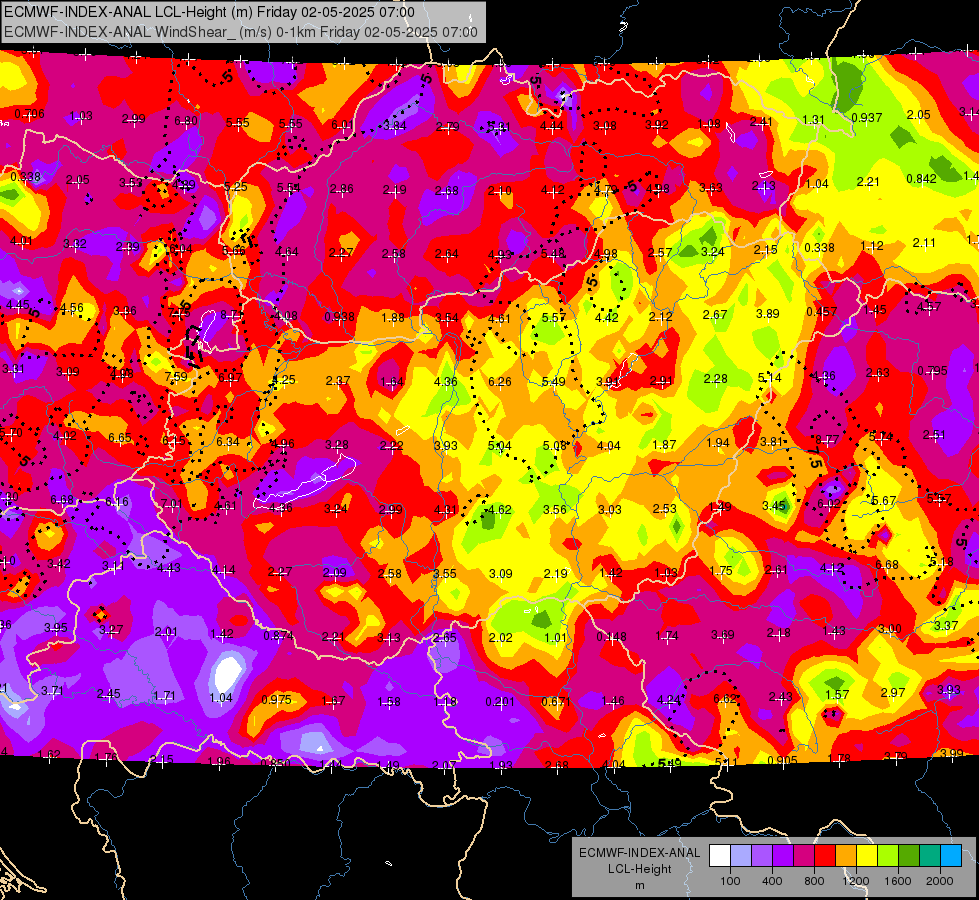Click legend scale label 2000

click(940, 881)
